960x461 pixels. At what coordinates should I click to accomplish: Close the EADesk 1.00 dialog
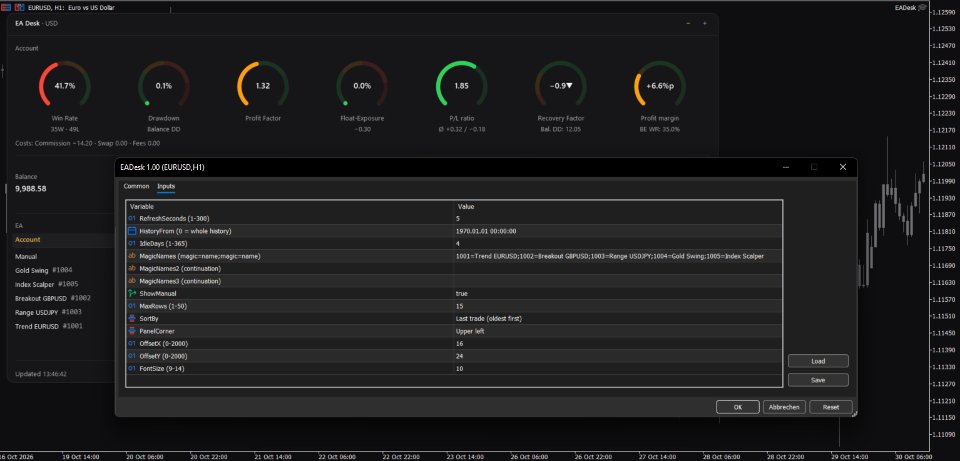842,167
